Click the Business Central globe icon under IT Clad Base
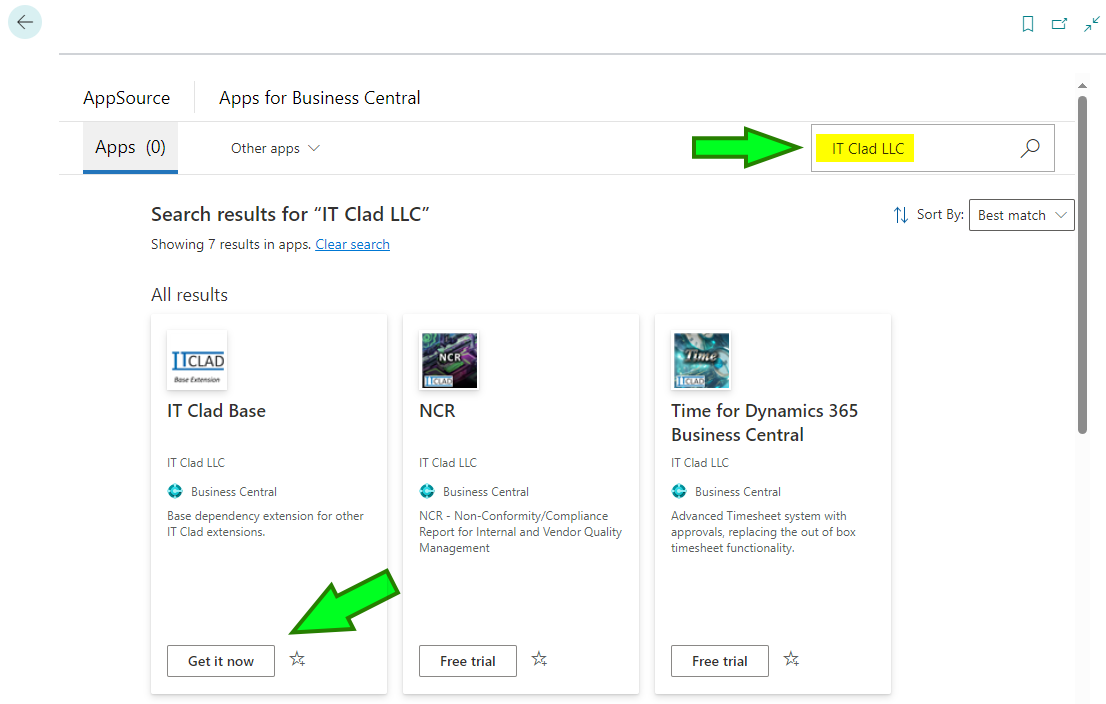1106x704 pixels. coord(175,491)
